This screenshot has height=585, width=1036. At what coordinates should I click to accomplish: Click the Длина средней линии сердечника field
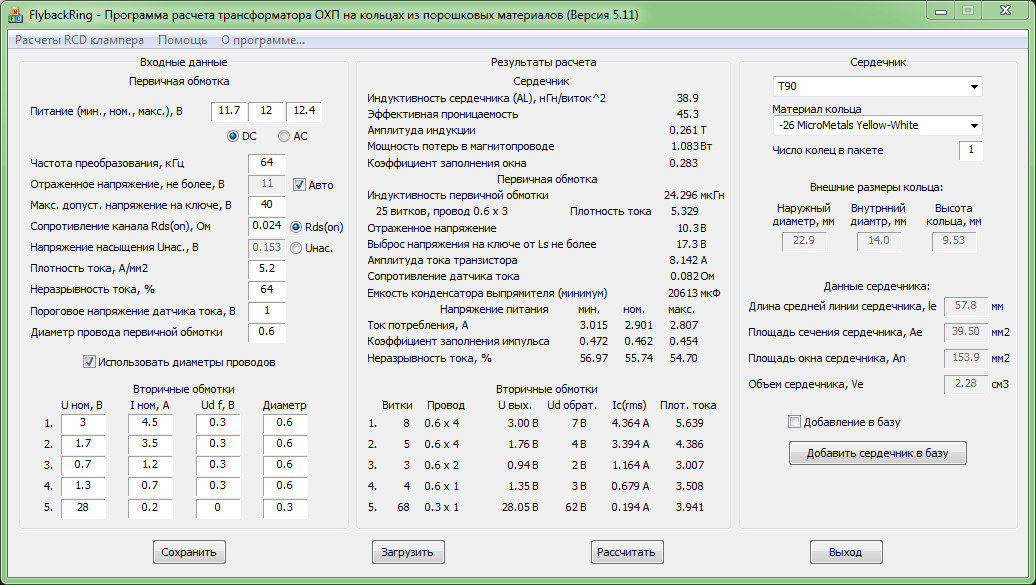click(965, 306)
